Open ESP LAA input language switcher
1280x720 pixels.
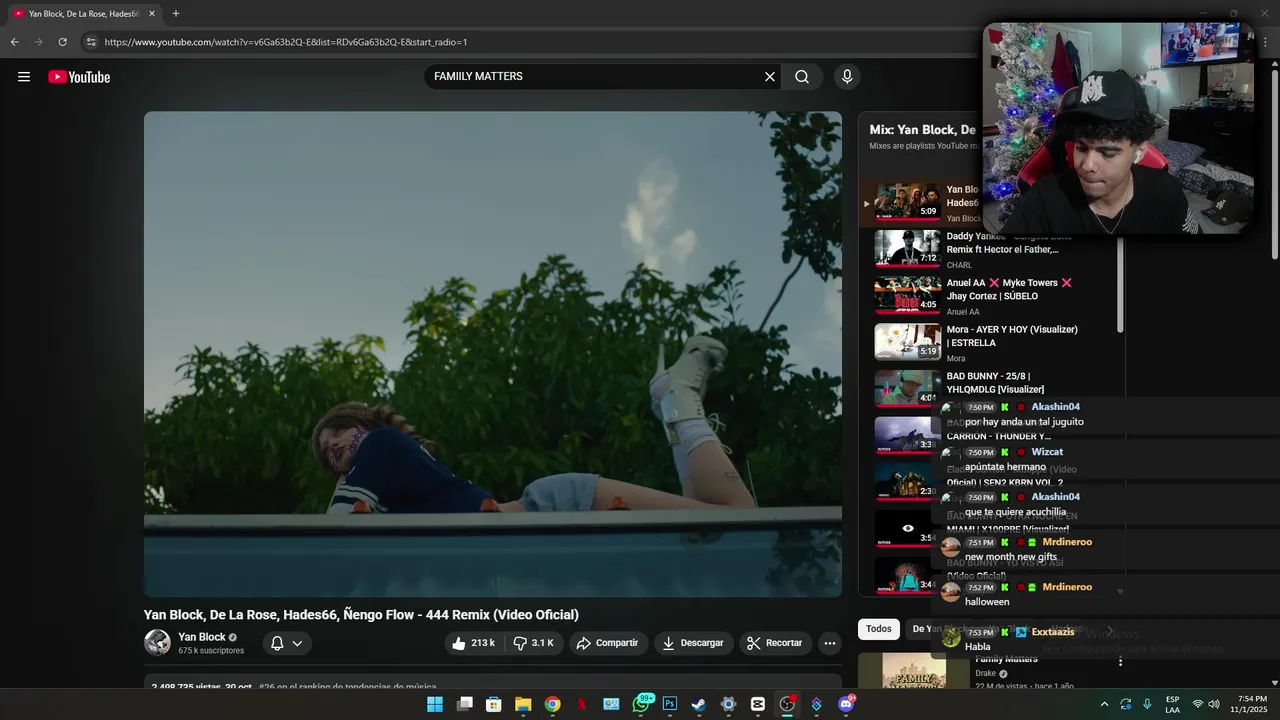pos(1172,704)
